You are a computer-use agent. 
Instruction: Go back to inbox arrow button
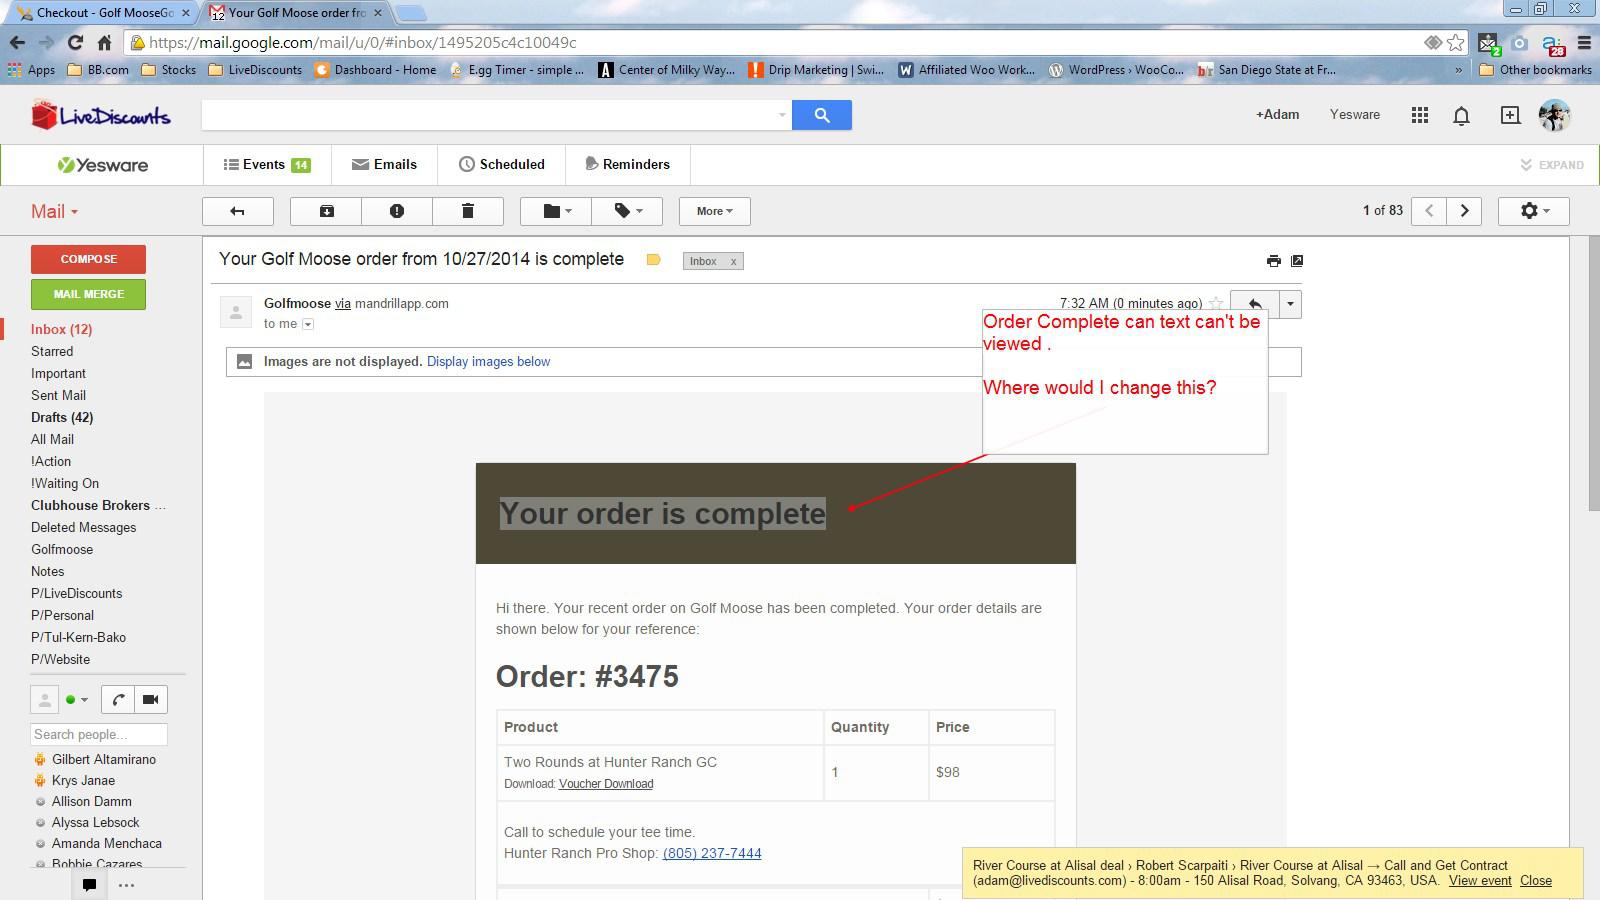coord(237,211)
